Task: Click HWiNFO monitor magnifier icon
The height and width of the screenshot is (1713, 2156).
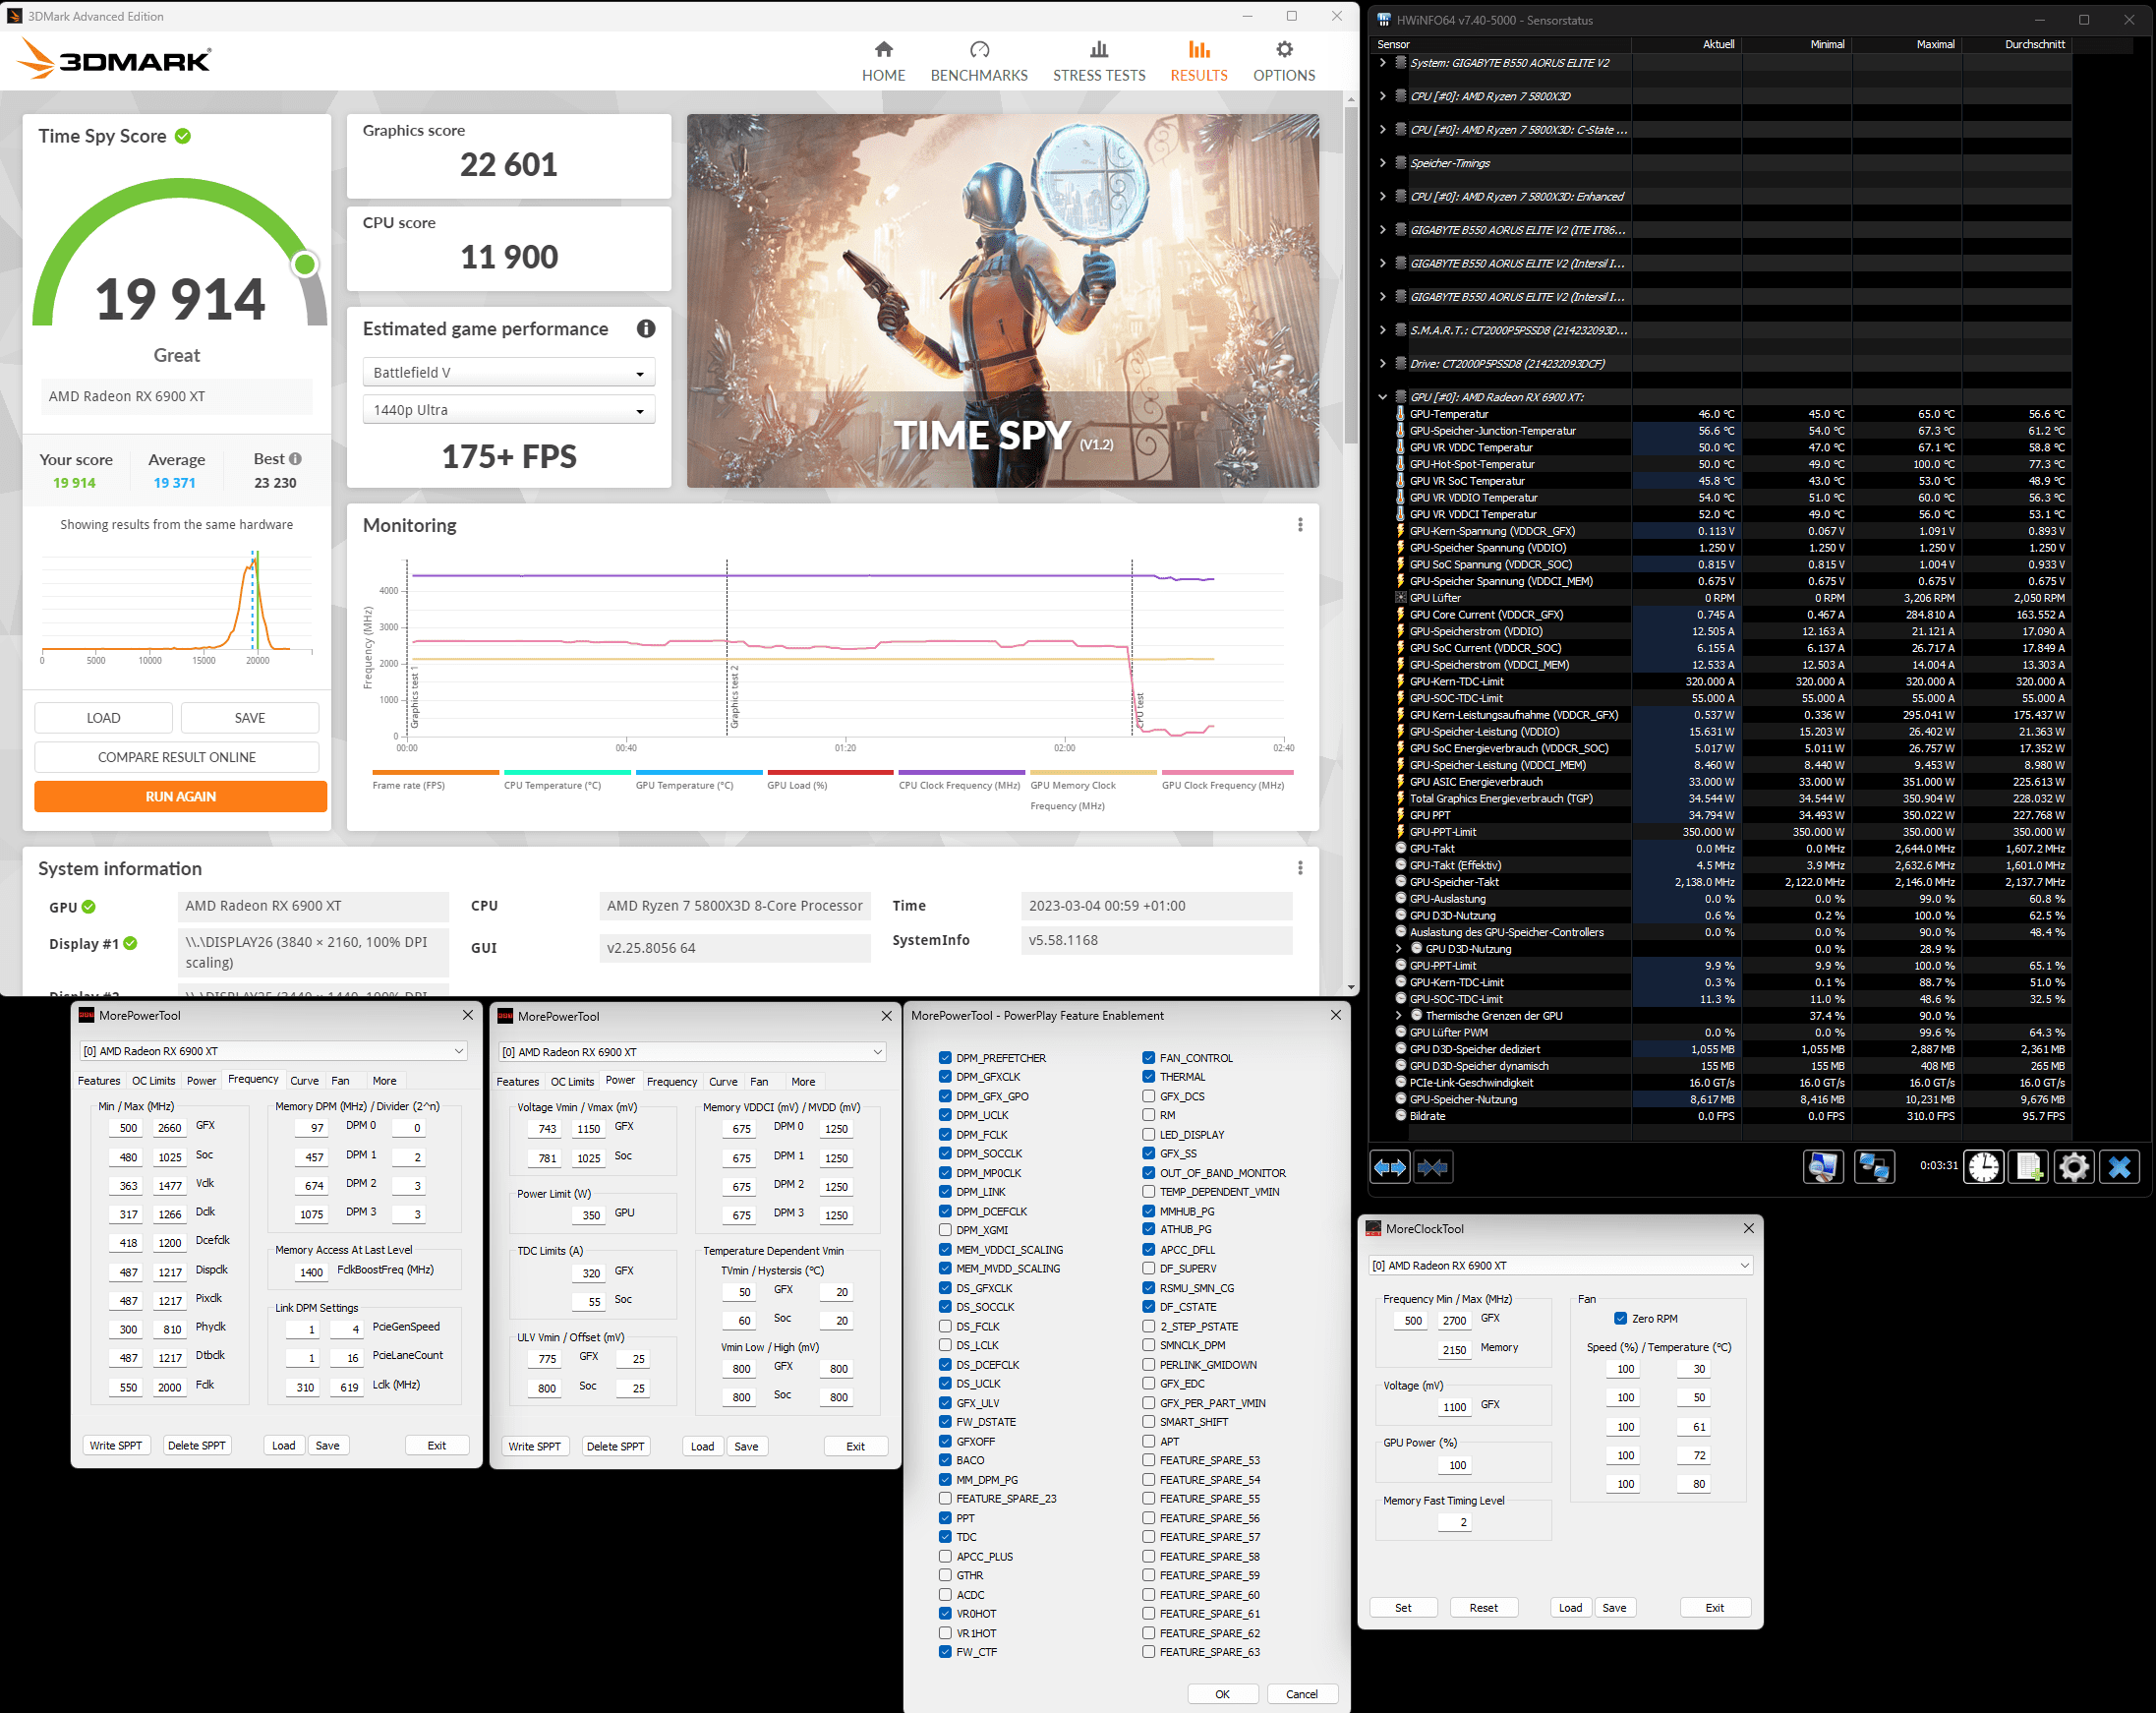Action: (1823, 1167)
